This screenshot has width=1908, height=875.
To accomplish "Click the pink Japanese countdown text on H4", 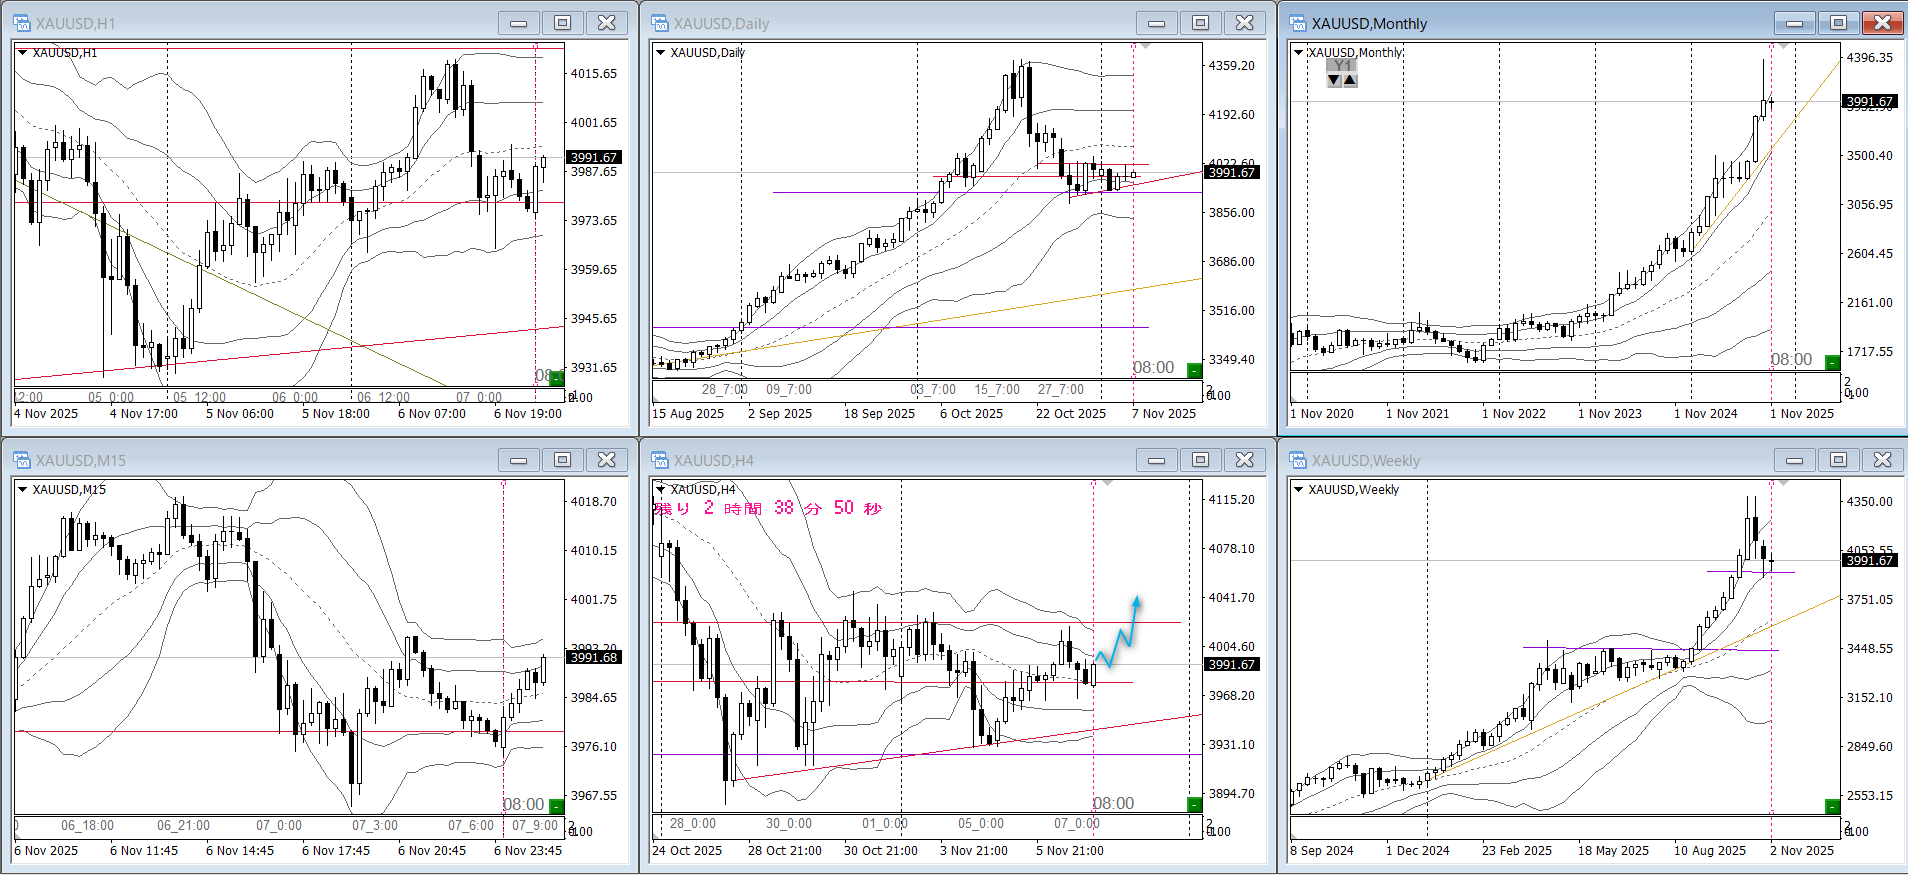I will 768,509.
